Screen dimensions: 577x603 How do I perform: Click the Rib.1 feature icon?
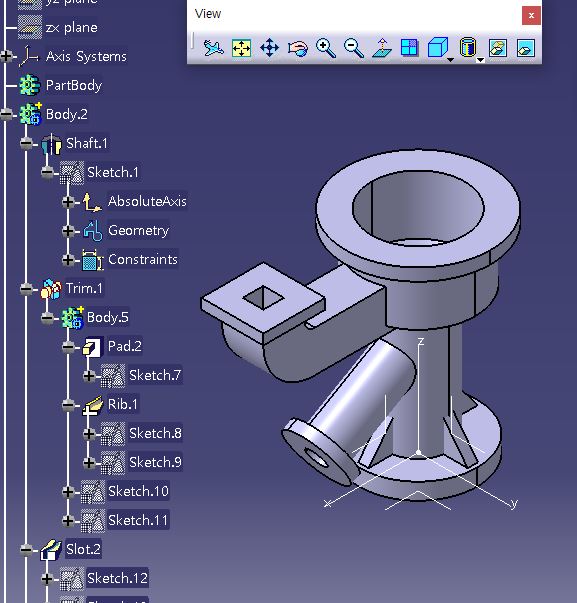pyautogui.click(x=93, y=405)
